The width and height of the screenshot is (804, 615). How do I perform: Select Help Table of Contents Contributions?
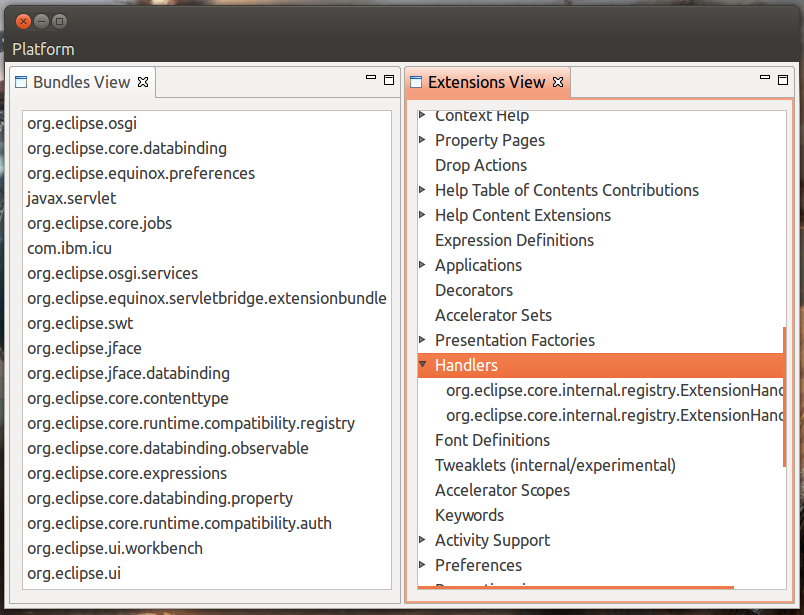pyautogui.click(x=567, y=190)
